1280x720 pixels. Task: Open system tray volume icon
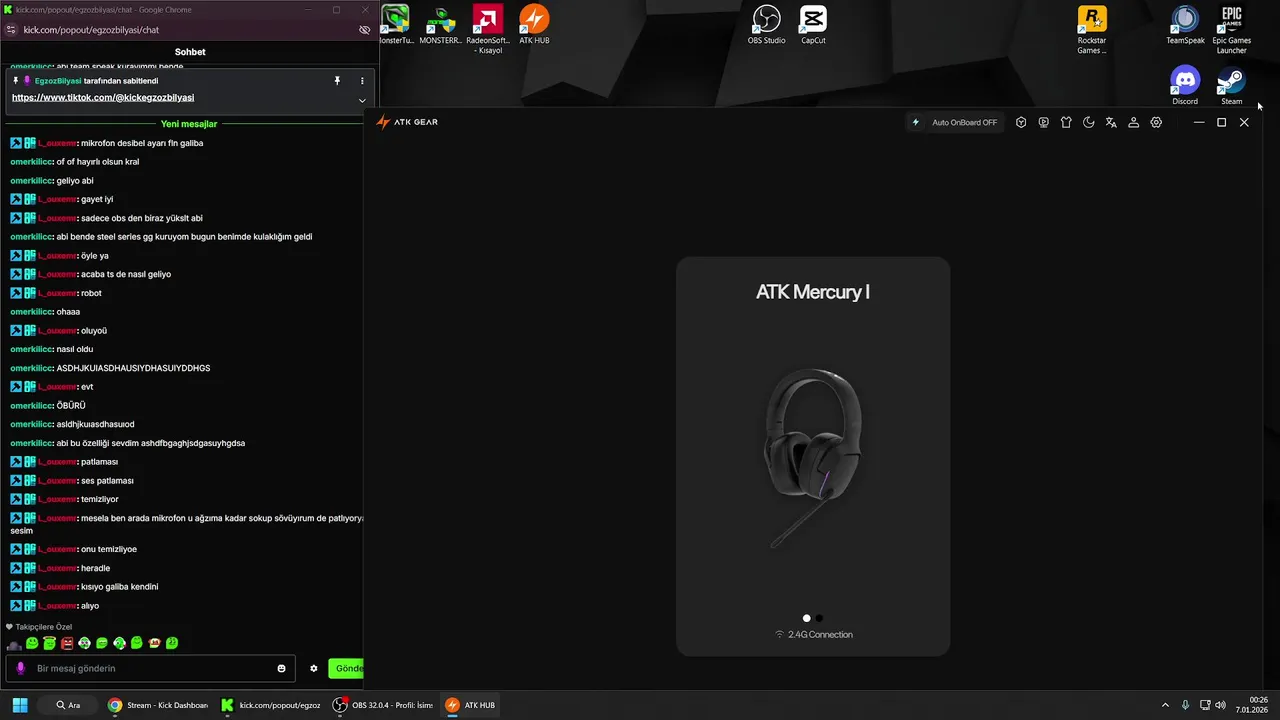(x=1221, y=705)
